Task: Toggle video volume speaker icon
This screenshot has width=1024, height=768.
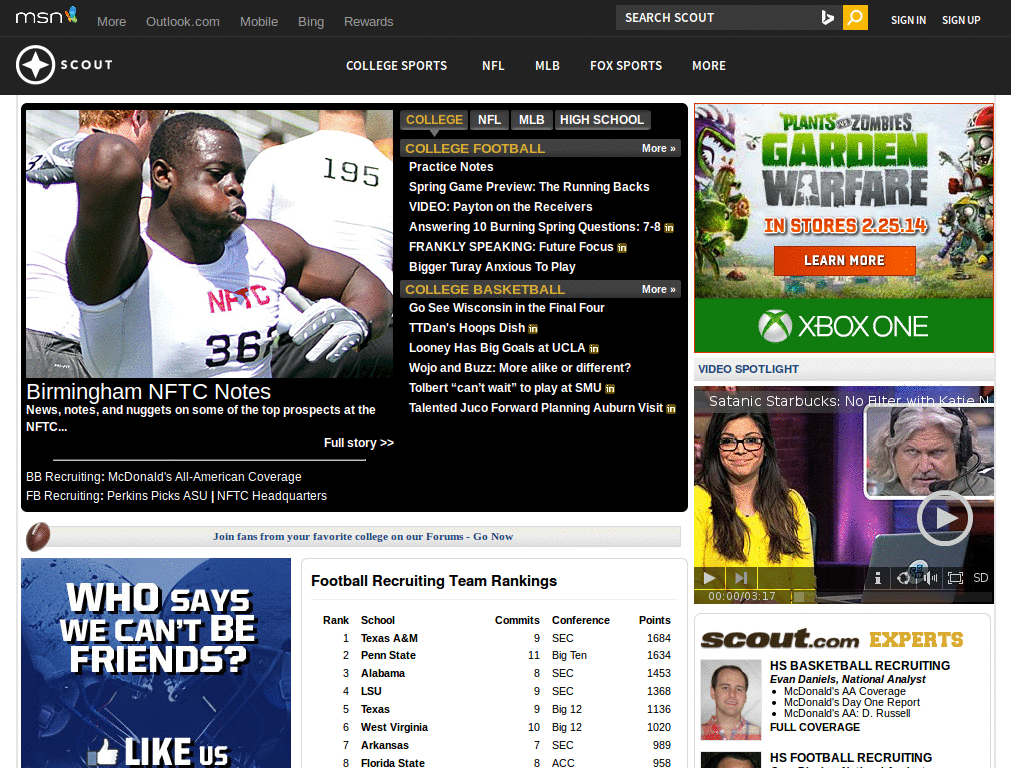Action: click(x=930, y=578)
